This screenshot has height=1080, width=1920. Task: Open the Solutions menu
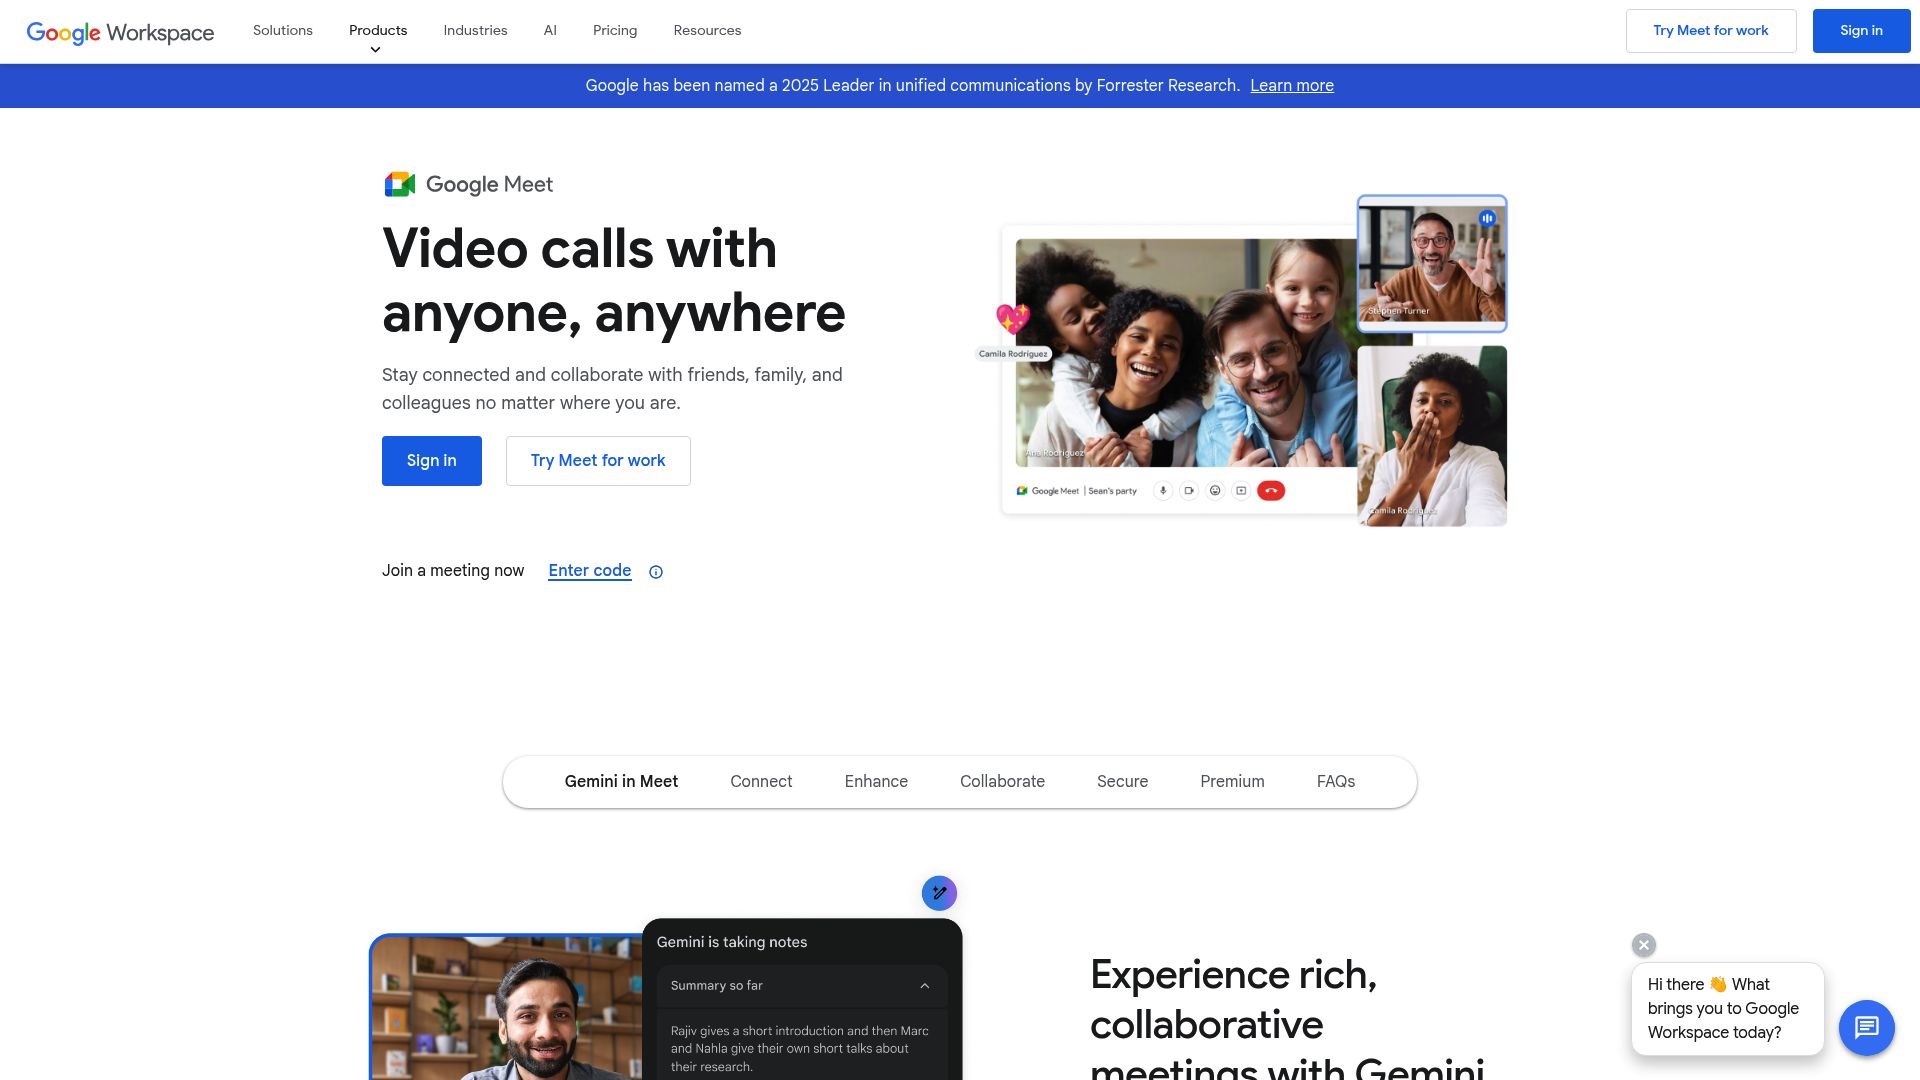coord(283,31)
